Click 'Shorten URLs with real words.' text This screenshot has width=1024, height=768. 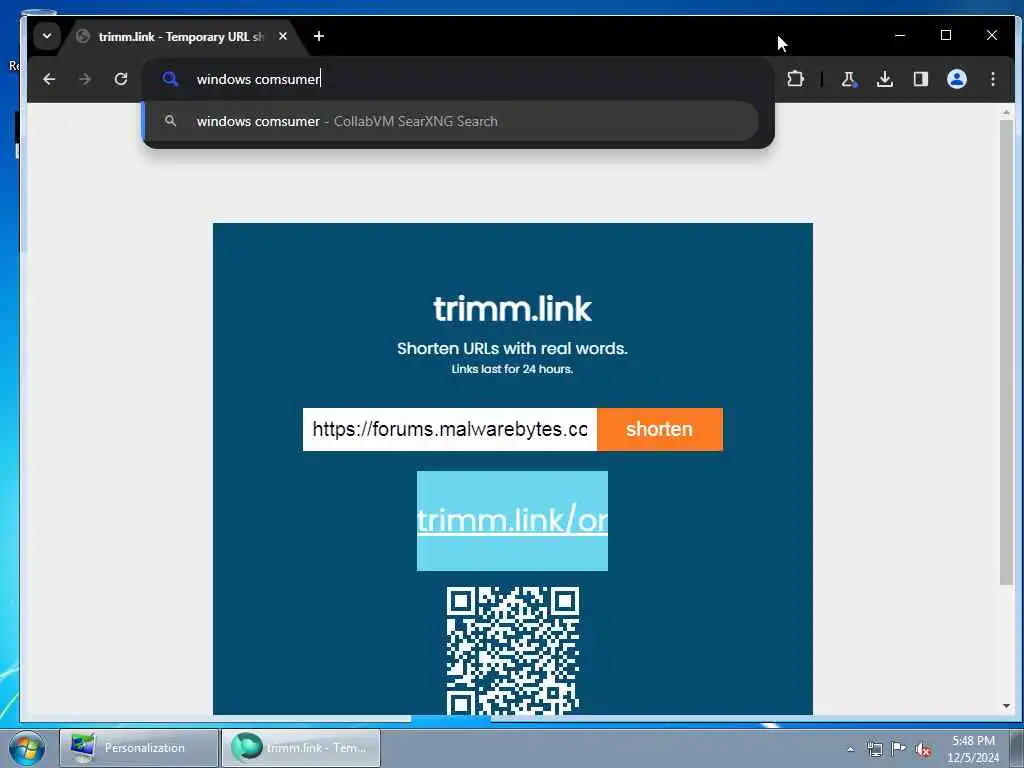tap(513, 348)
